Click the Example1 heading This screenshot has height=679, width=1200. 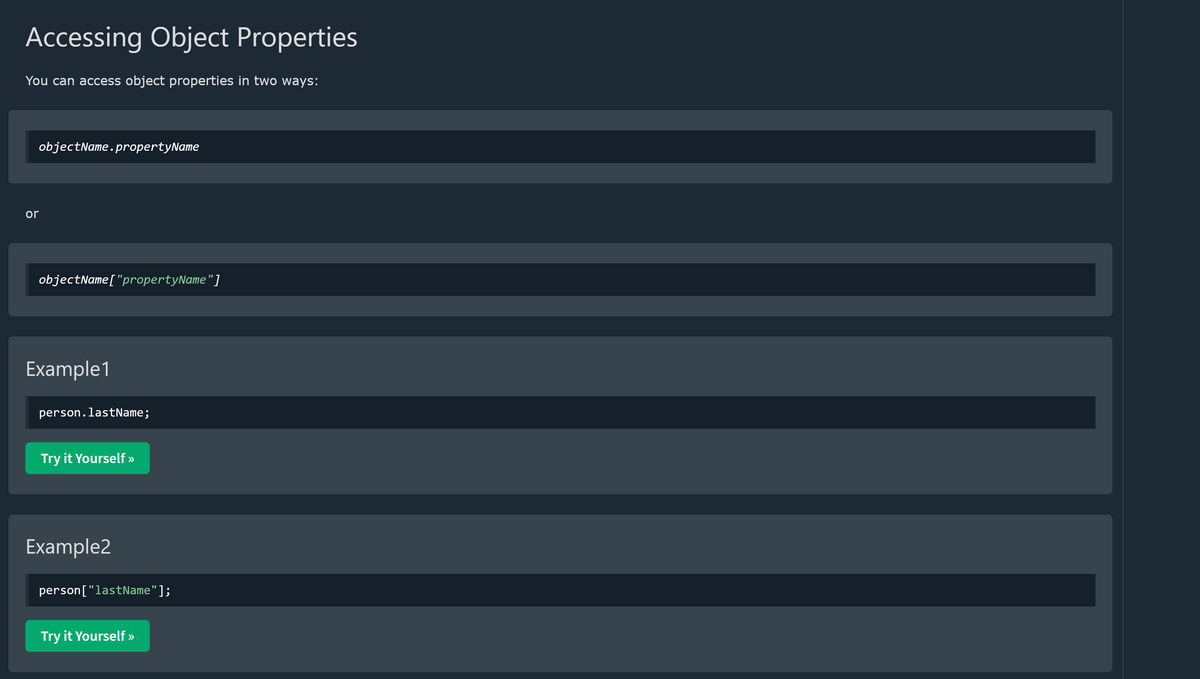point(67,368)
